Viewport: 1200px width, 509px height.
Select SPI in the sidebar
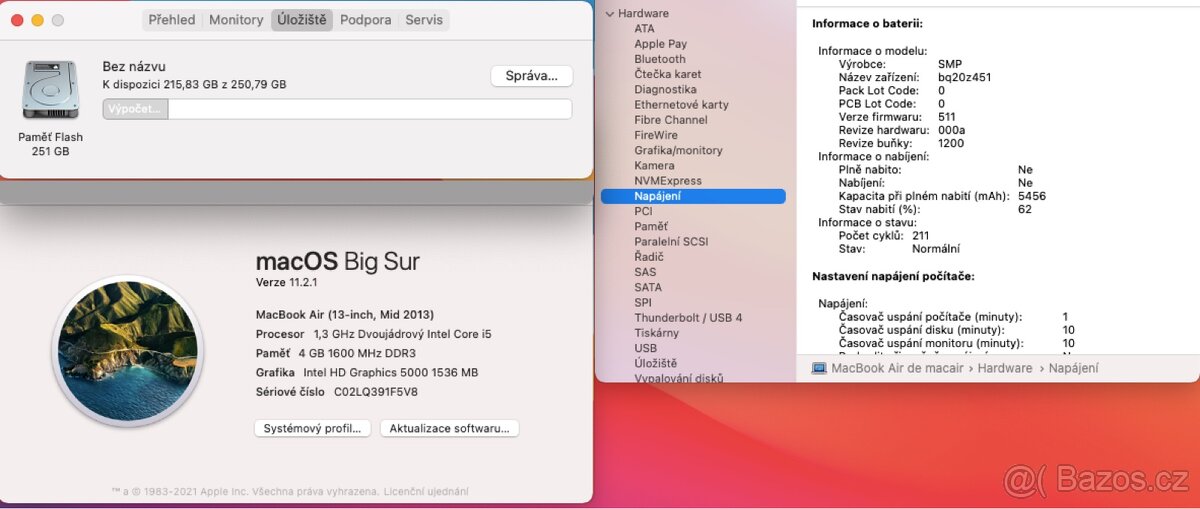[643, 302]
